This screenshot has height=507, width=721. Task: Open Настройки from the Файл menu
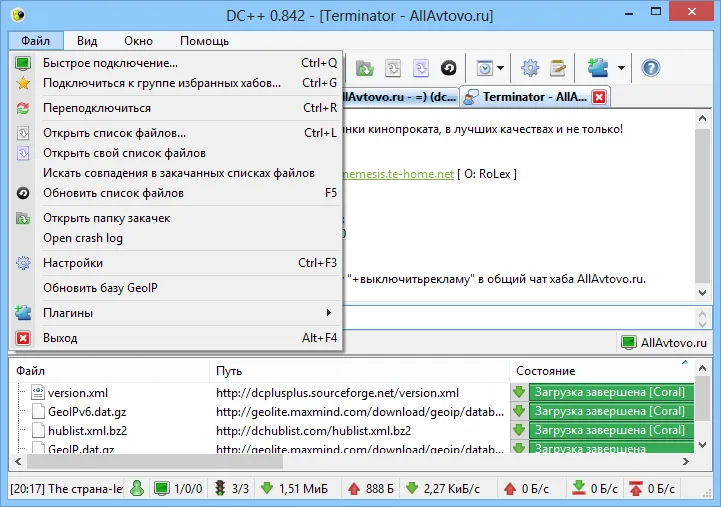pos(175,263)
